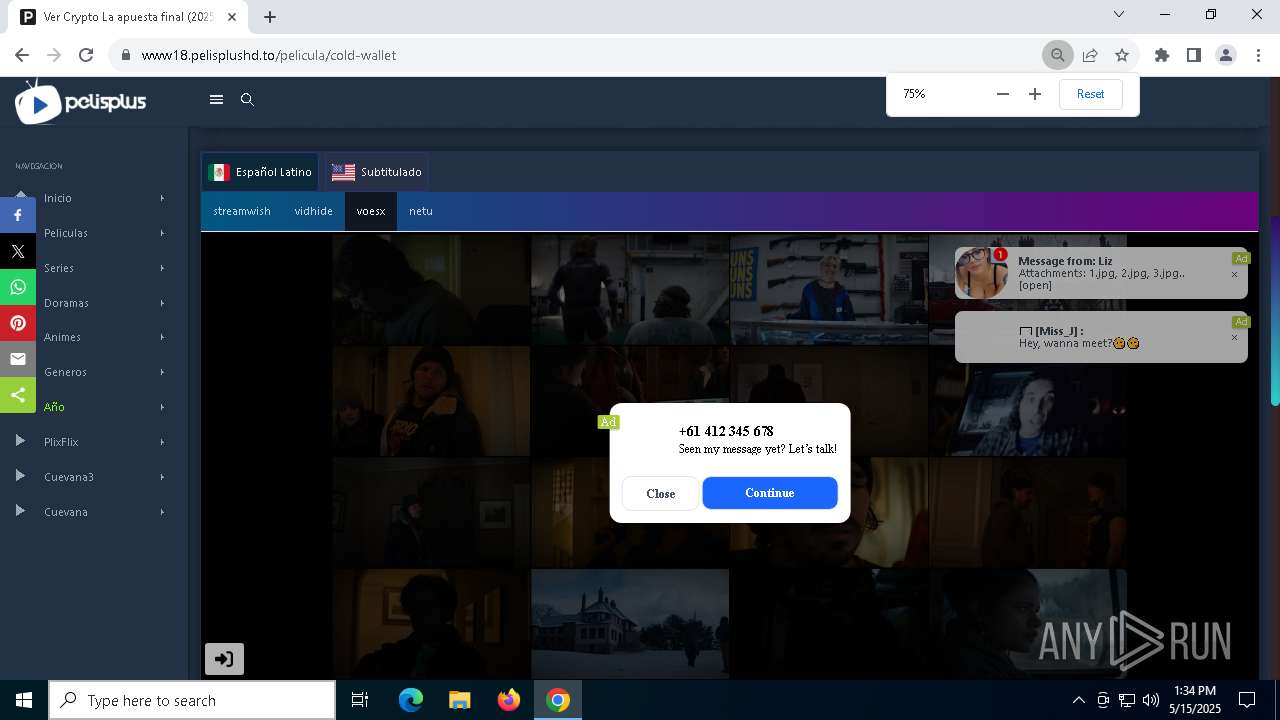
Task: Select Subtitulado language tab
Action: point(377,172)
